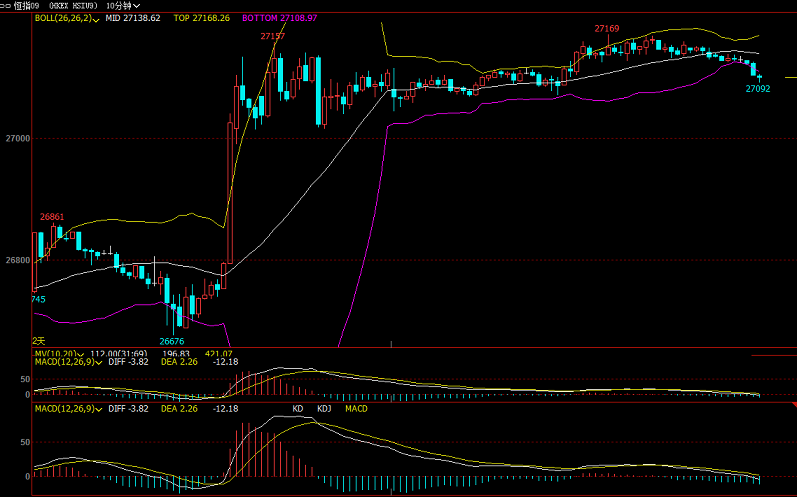797x497 pixels.
Task: Click the 恒指09 contract name
Action: [x=26, y=6]
